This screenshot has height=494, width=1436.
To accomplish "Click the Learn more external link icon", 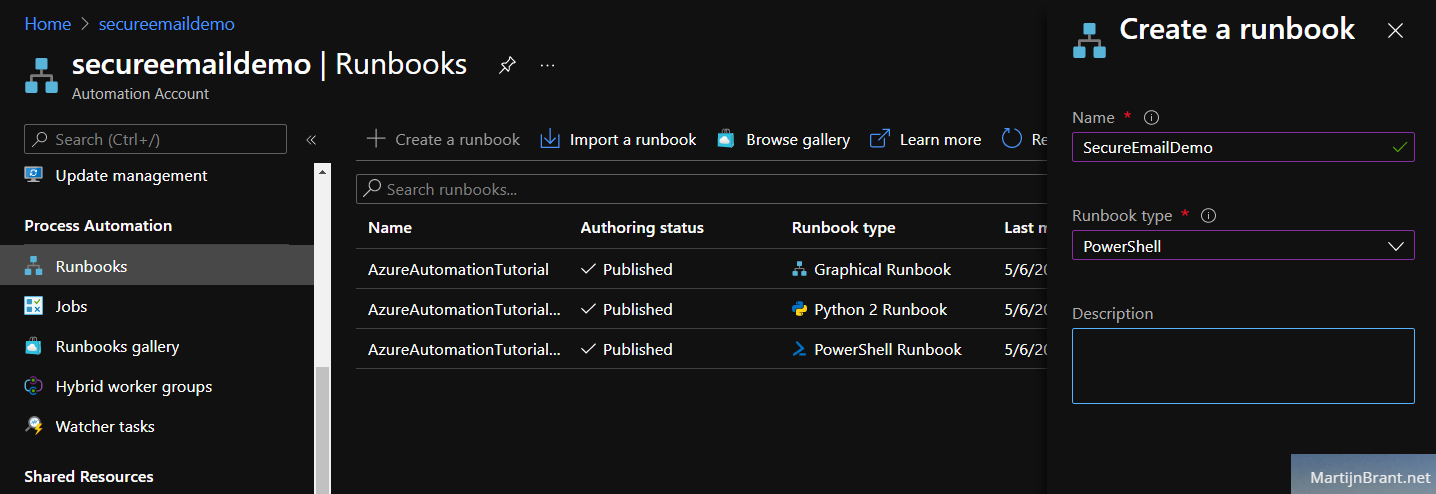I will [x=879, y=139].
